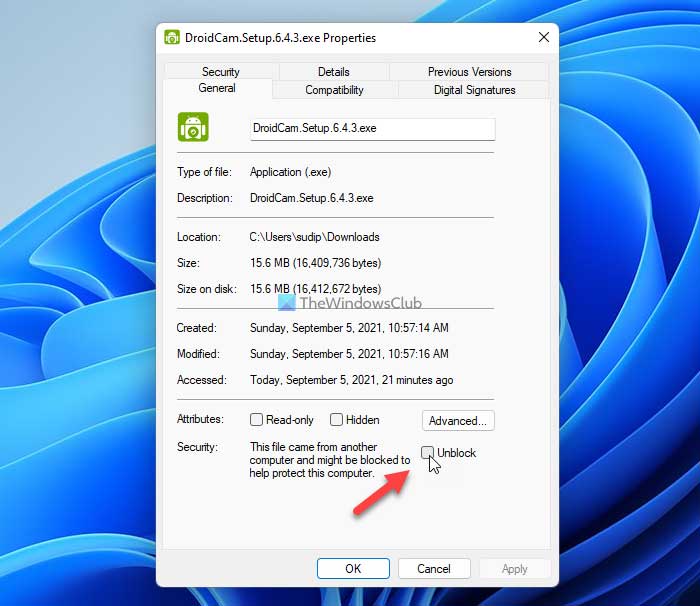The width and height of the screenshot is (700, 606).
Task: Click the Size value 15.6 MB (16,409,736 bytes)
Action: click(316, 263)
